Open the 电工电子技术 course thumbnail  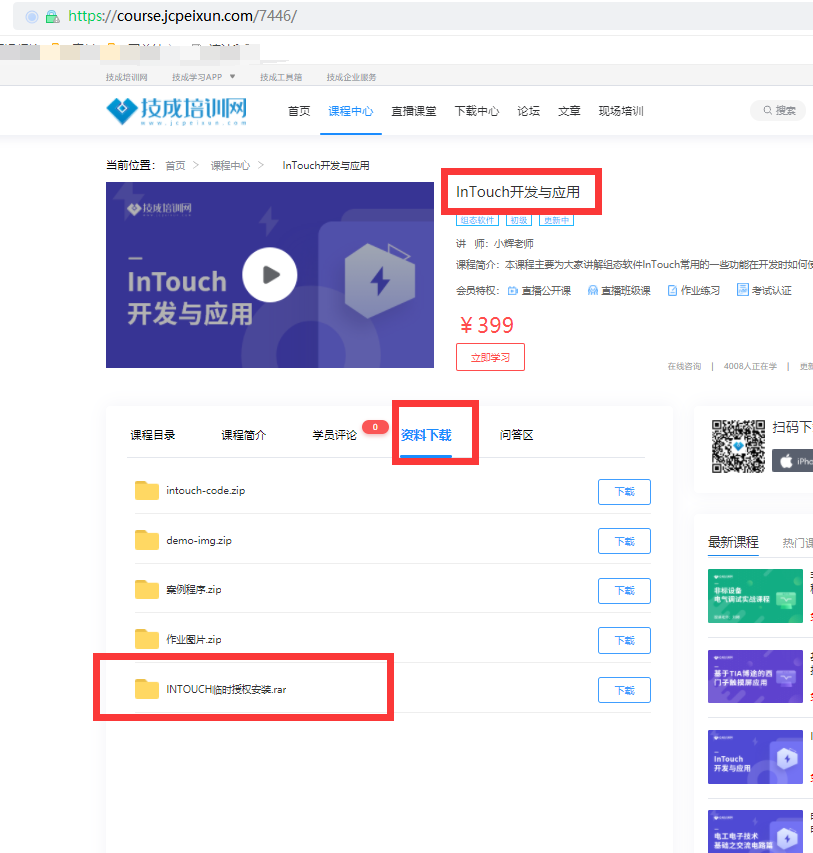[755, 831]
